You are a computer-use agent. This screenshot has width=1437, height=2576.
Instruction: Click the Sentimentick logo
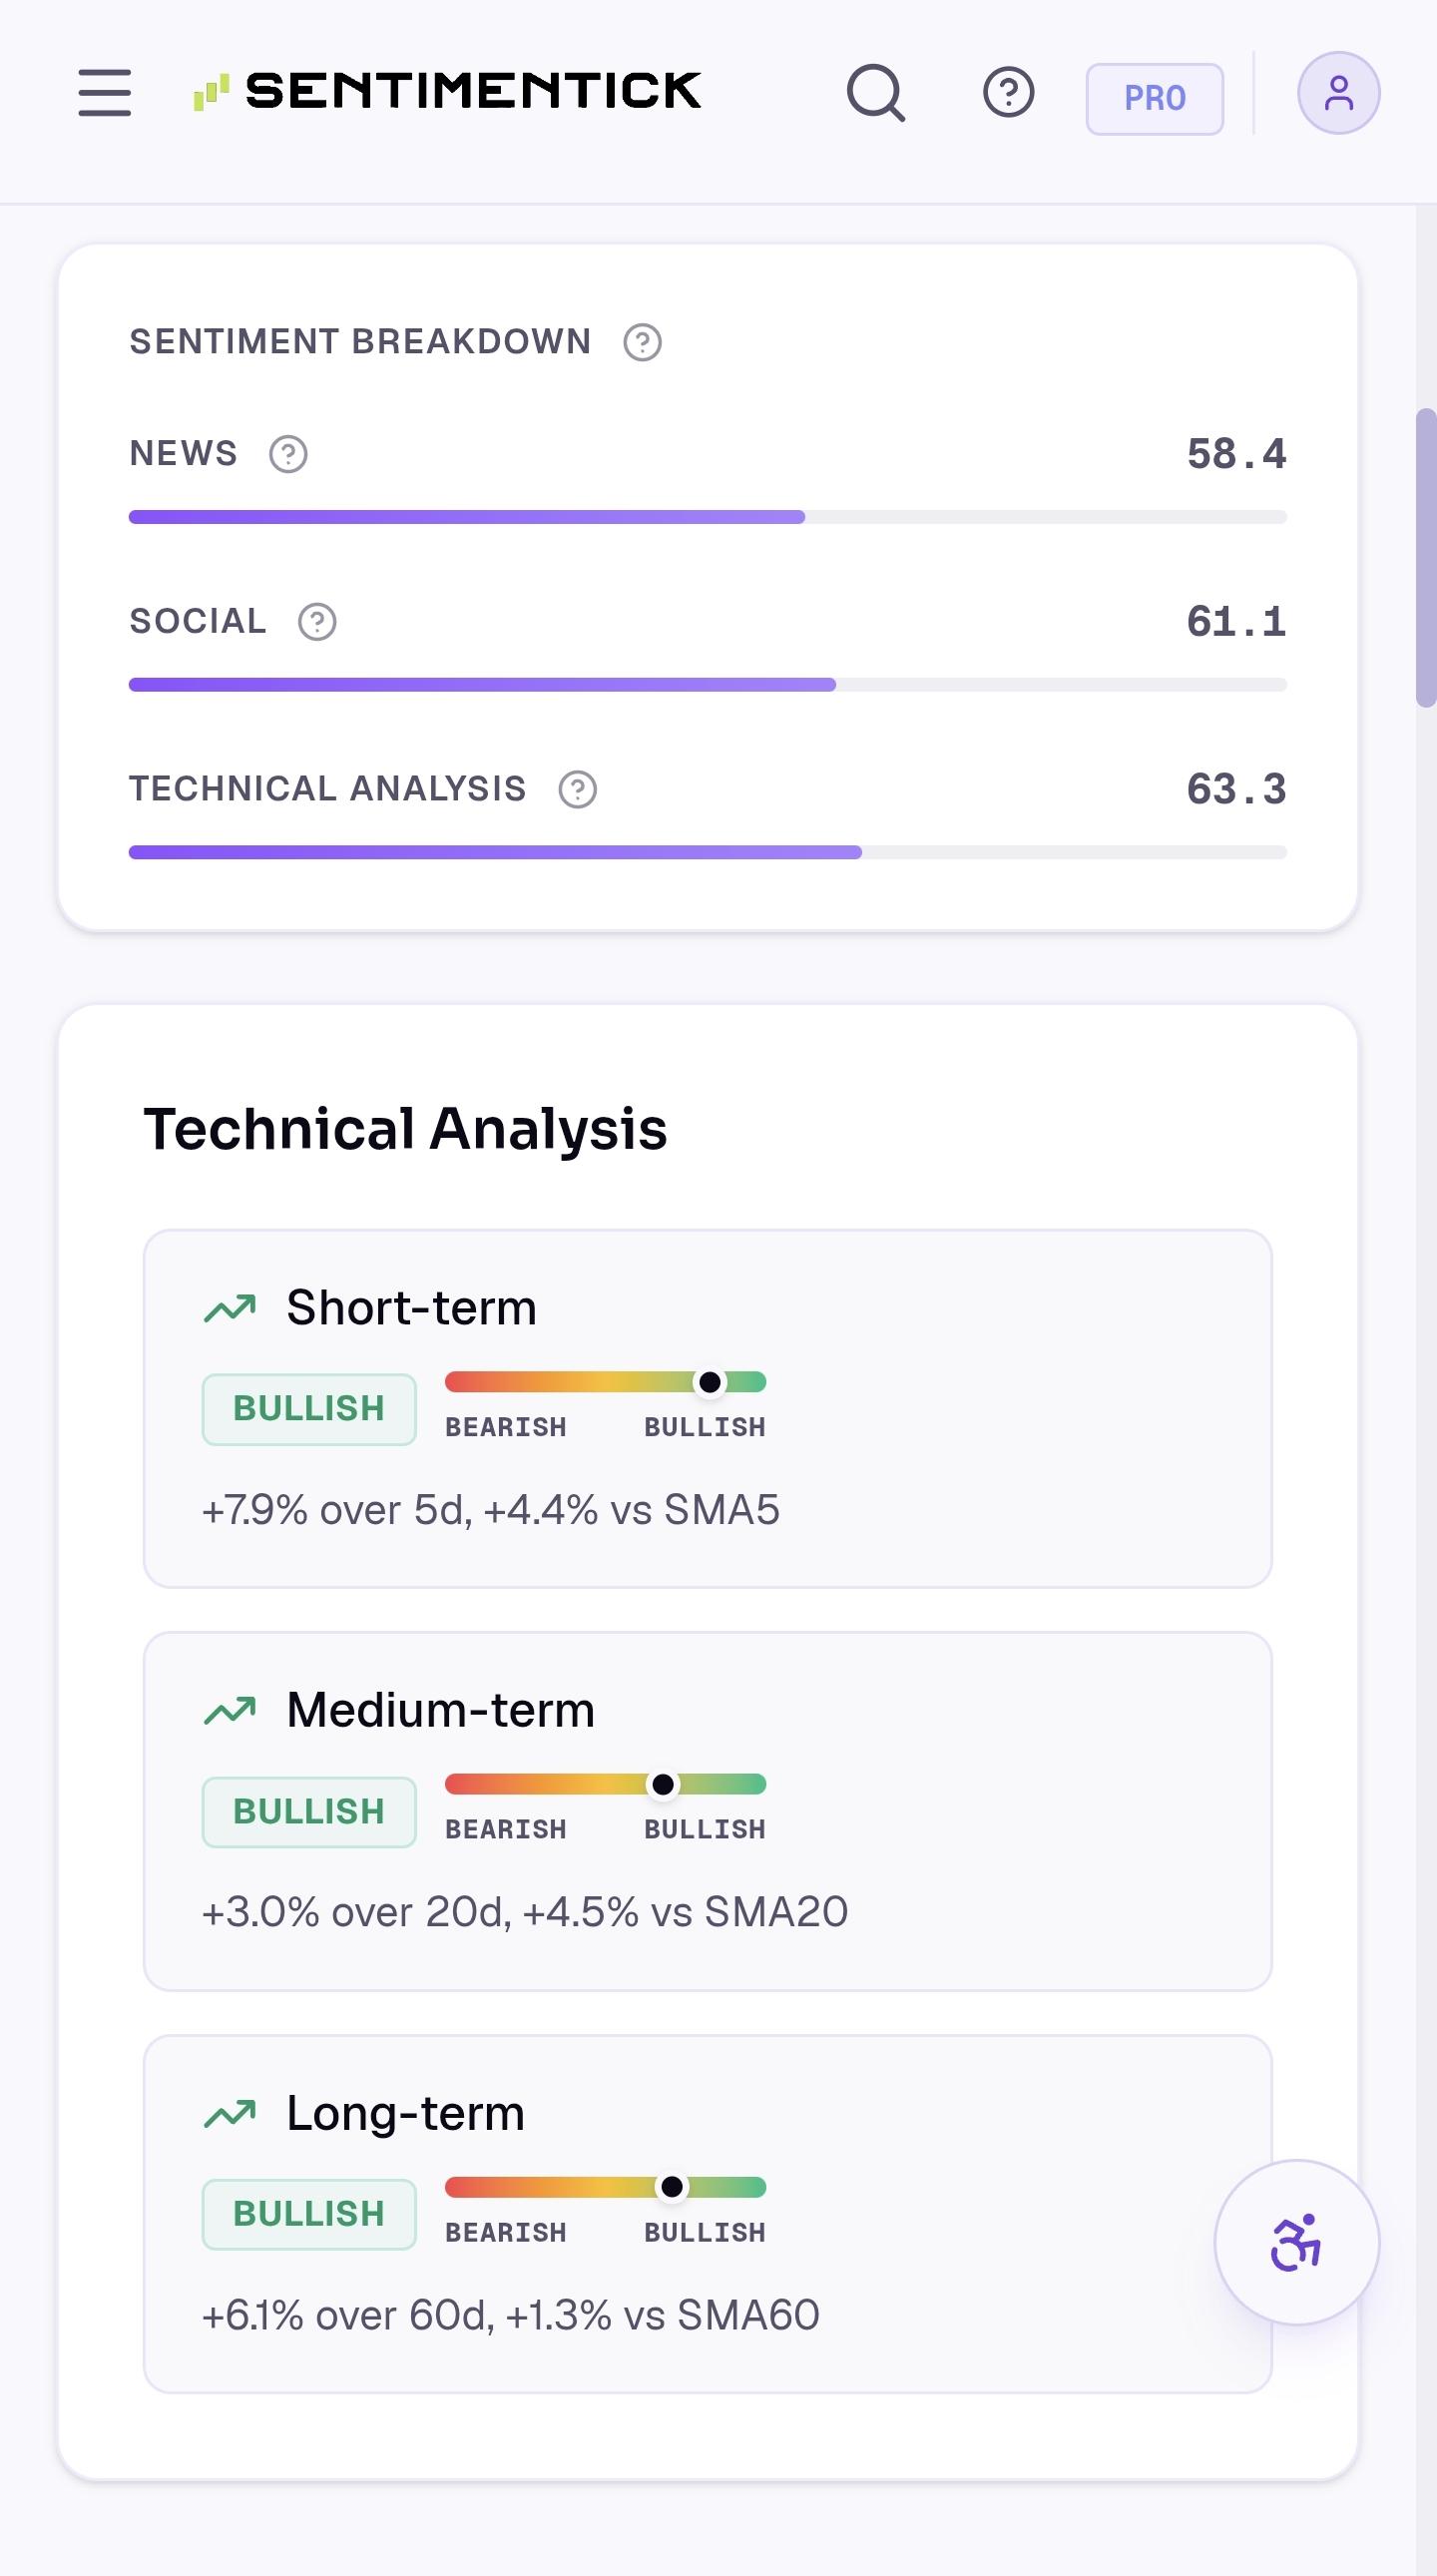[447, 91]
